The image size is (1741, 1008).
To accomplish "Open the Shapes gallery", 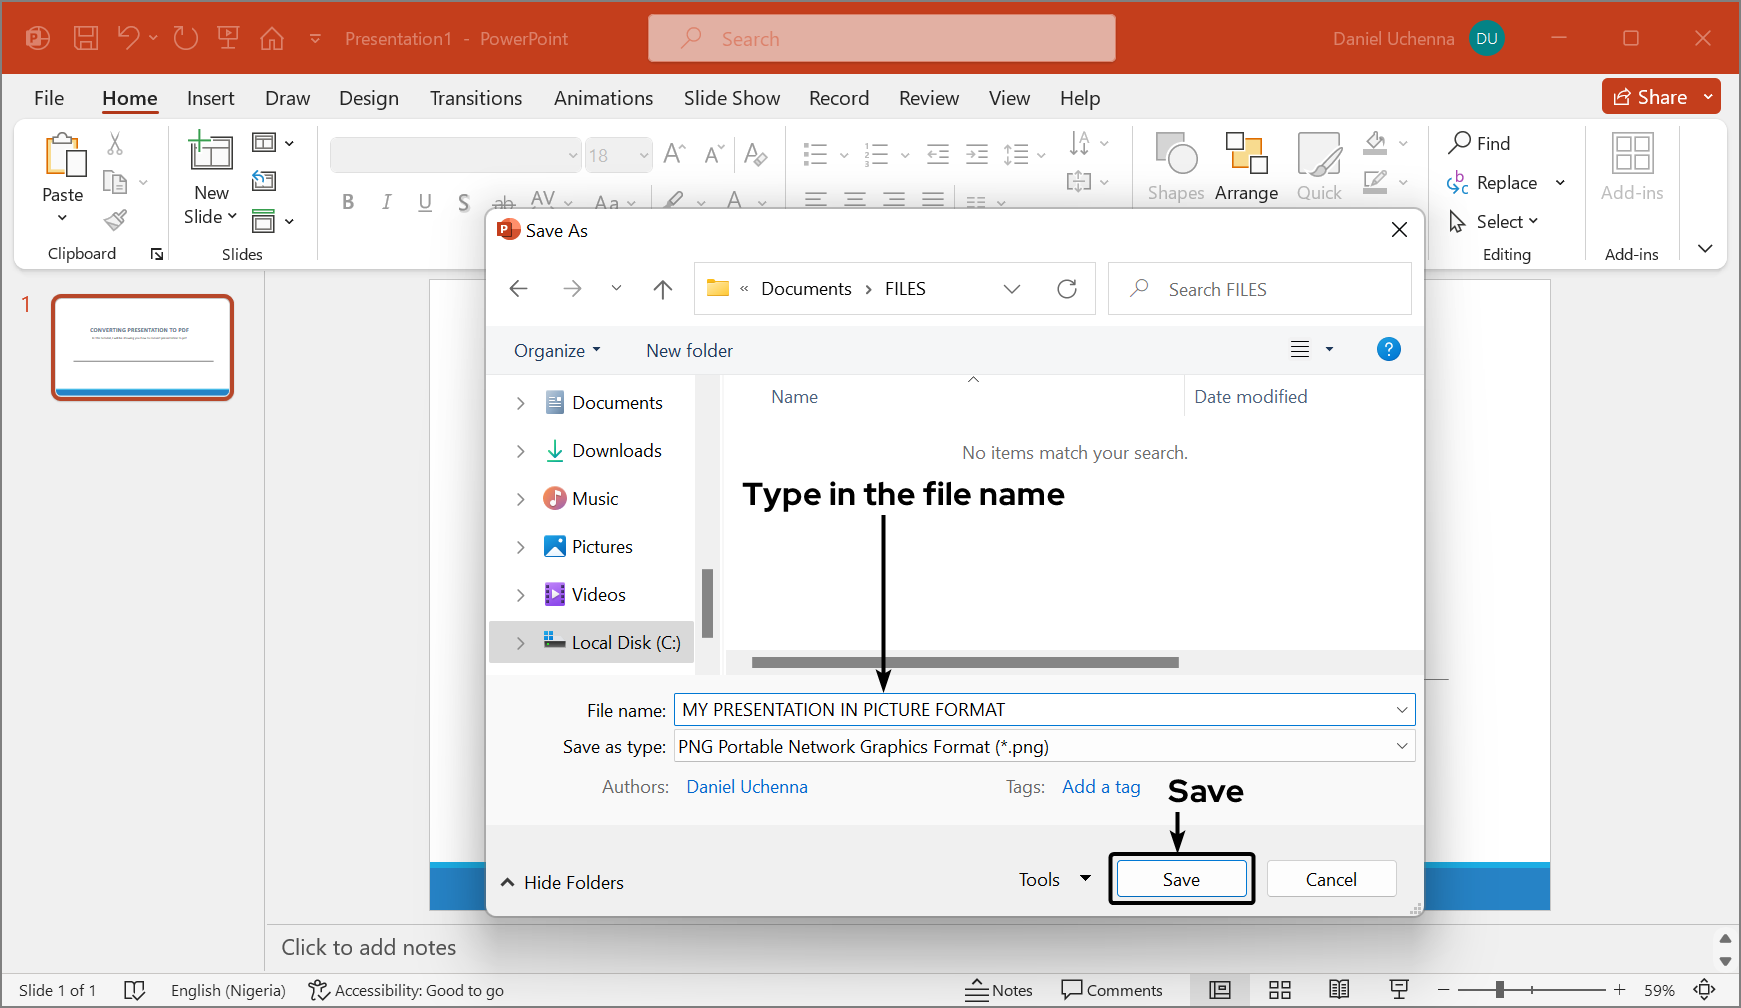I will [1175, 165].
